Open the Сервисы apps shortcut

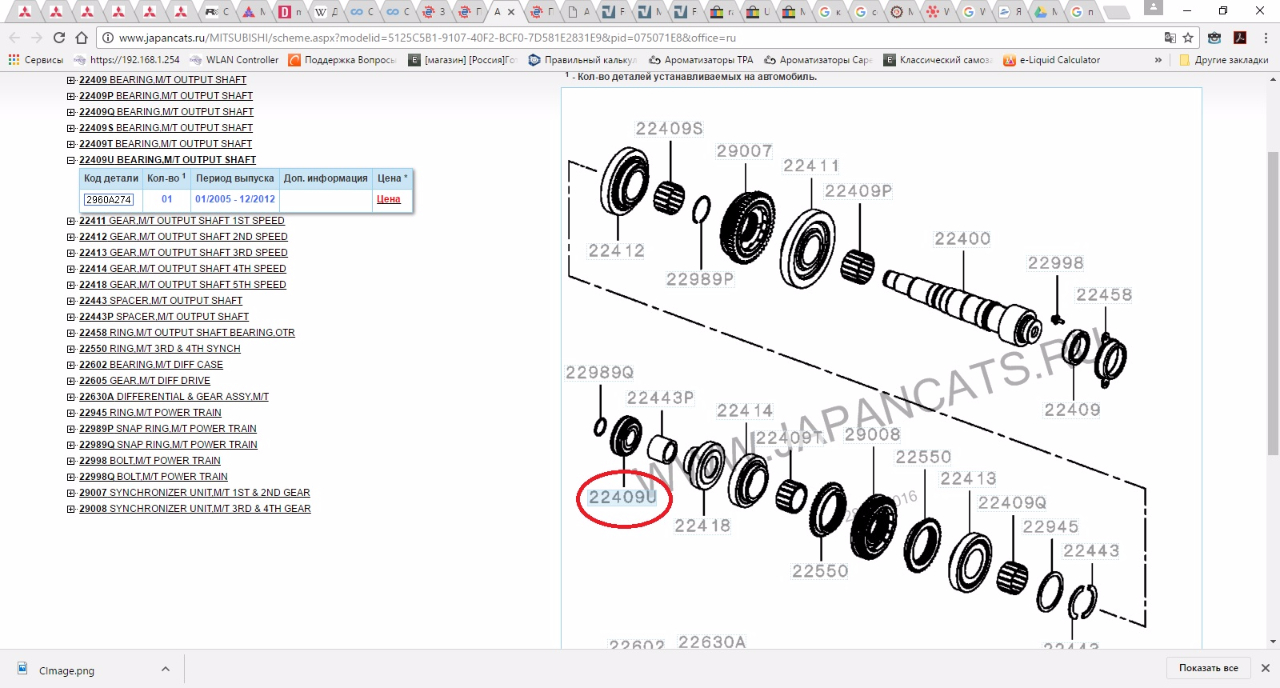pos(36,60)
